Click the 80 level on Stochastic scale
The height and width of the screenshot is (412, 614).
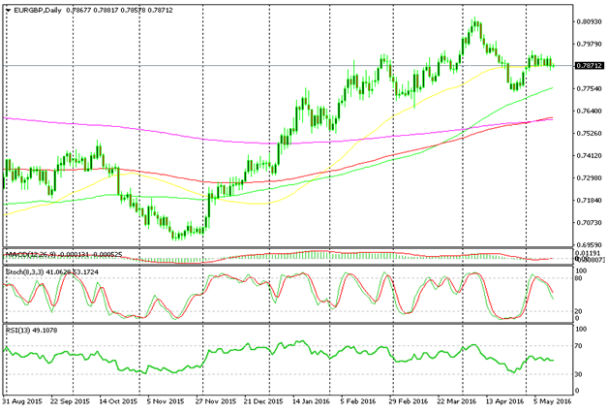point(580,278)
